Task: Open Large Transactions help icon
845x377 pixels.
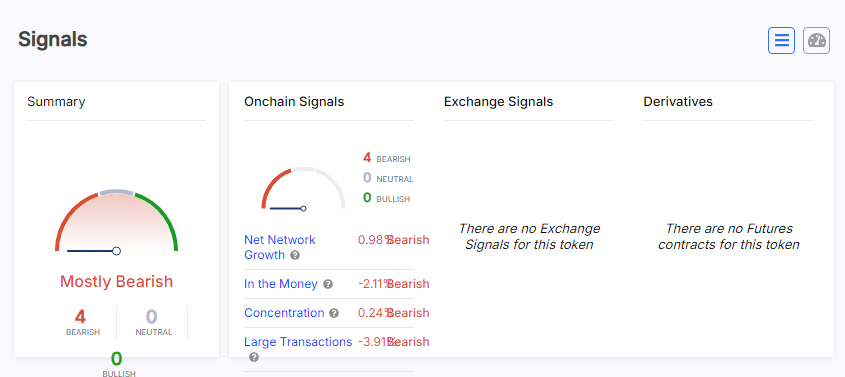Action: tap(254, 357)
